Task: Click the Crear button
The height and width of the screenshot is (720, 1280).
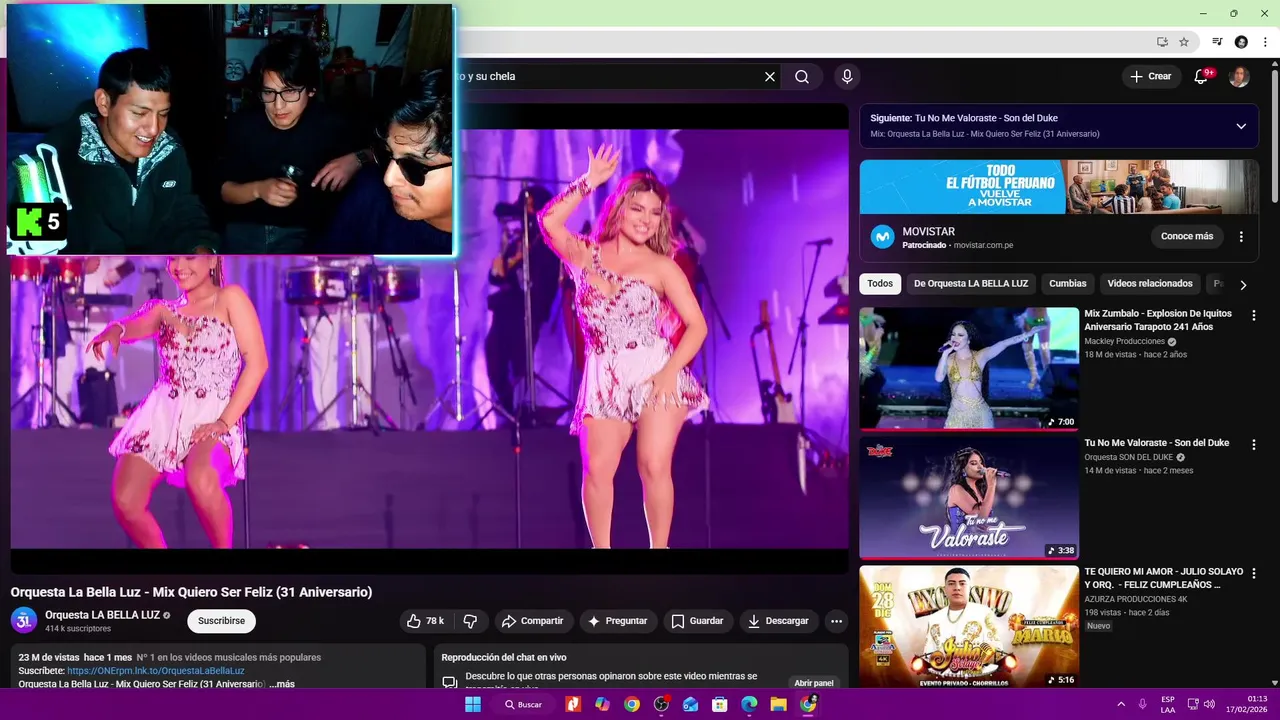Action: tap(1150, 77)
